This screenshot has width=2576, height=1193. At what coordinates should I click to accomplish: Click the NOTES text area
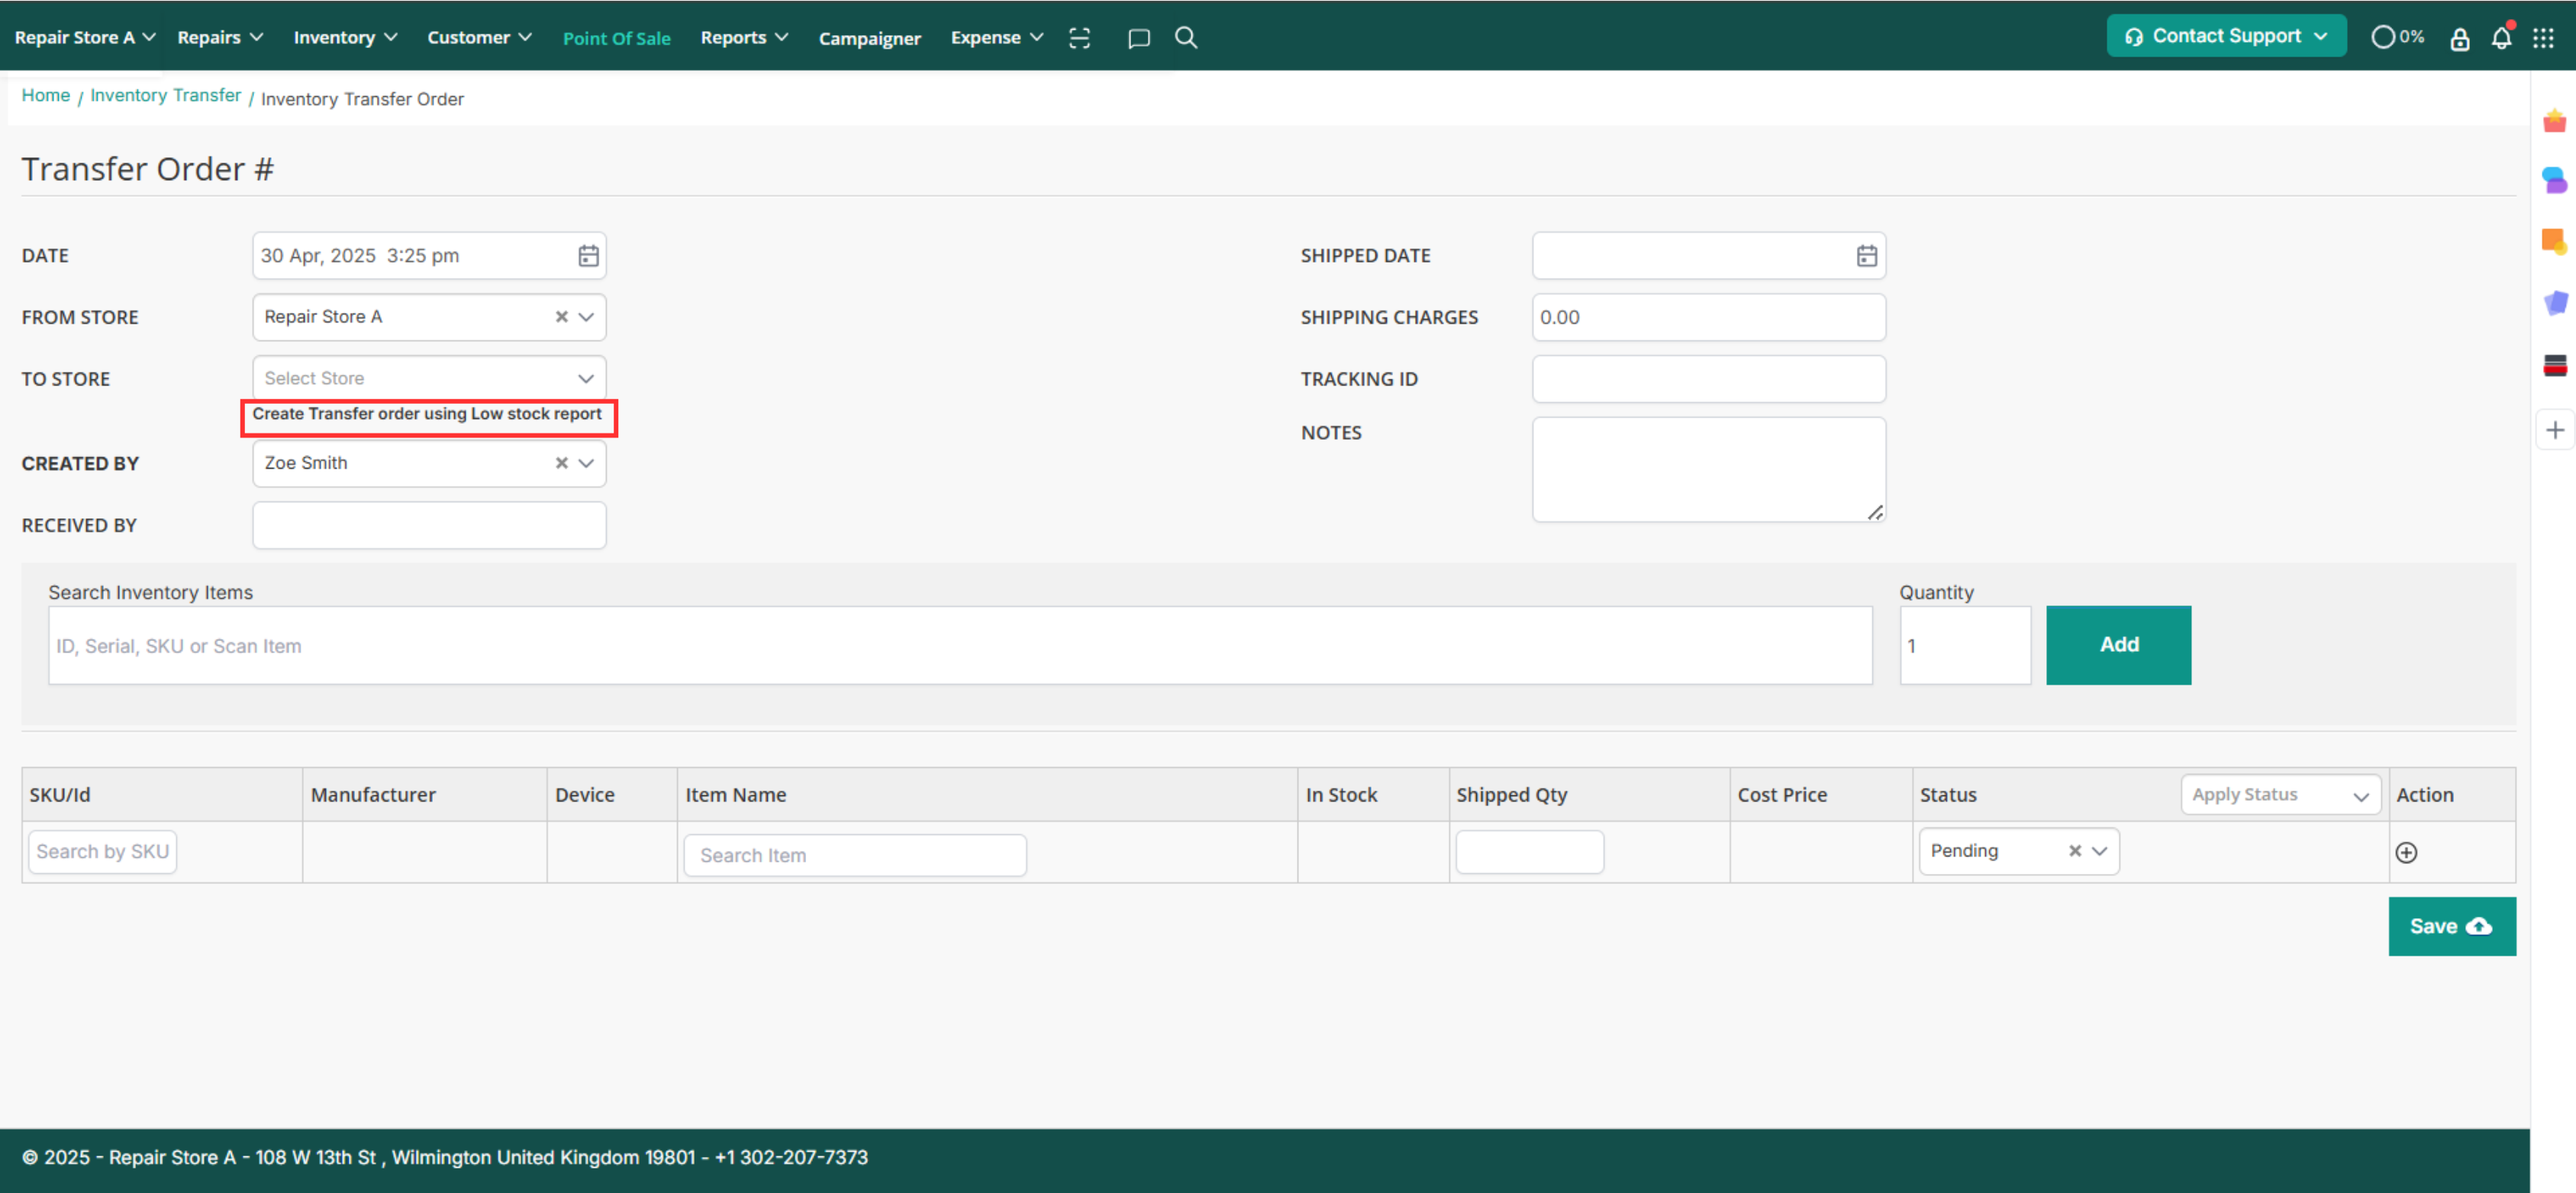pyautogui.click(x=1708, y=470)
